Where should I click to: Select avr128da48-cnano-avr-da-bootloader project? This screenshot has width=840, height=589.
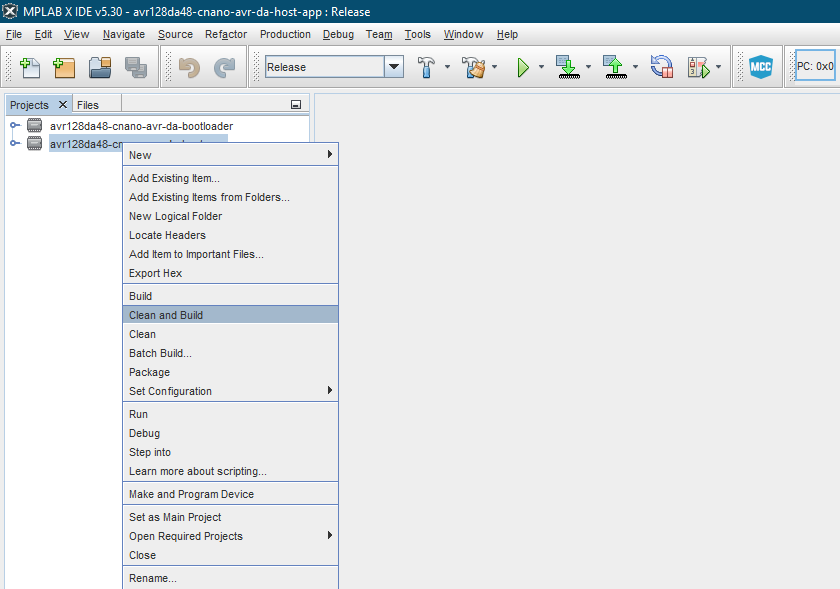point(141,126)
